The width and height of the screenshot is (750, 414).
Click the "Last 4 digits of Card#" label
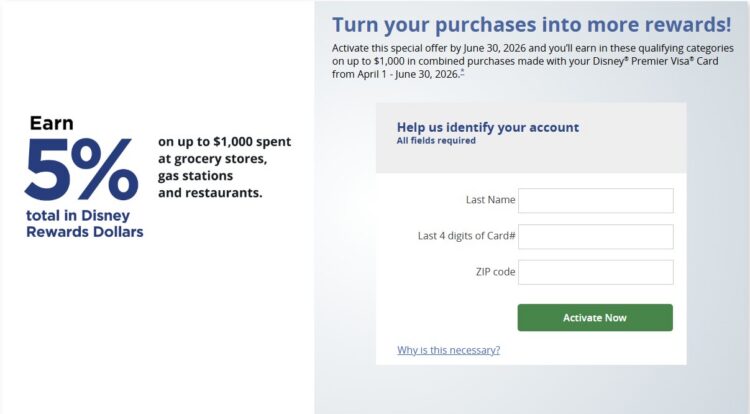click(466, 236)
